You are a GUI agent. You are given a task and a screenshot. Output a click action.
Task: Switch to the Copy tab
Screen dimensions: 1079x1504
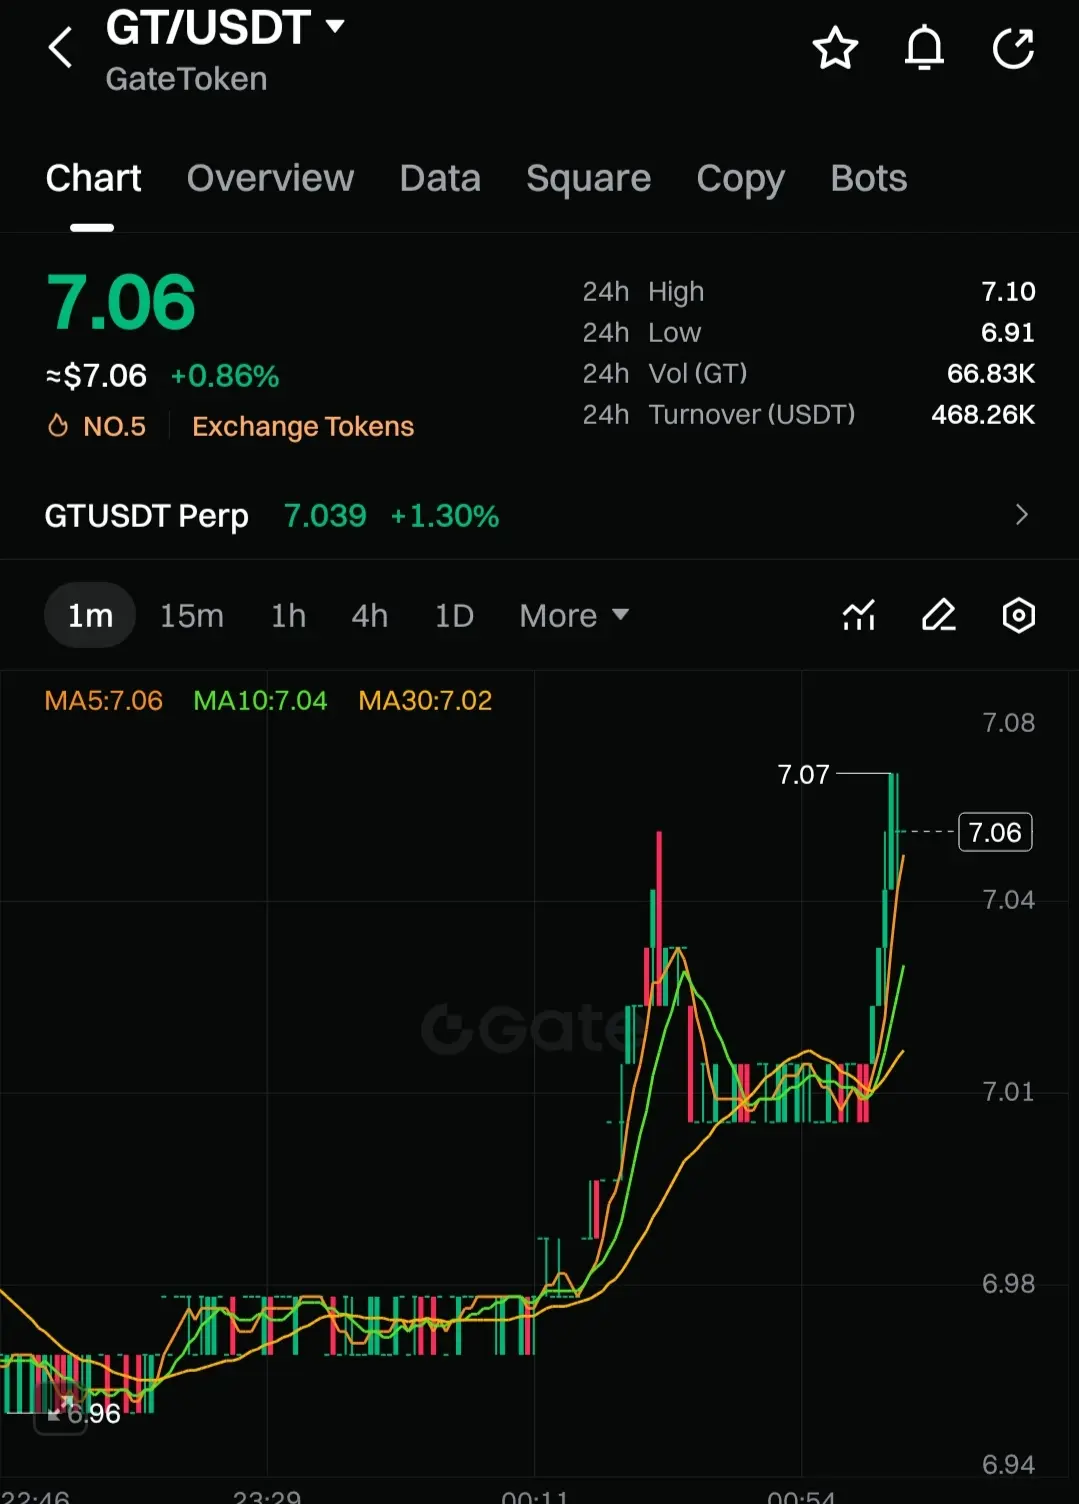740,178
